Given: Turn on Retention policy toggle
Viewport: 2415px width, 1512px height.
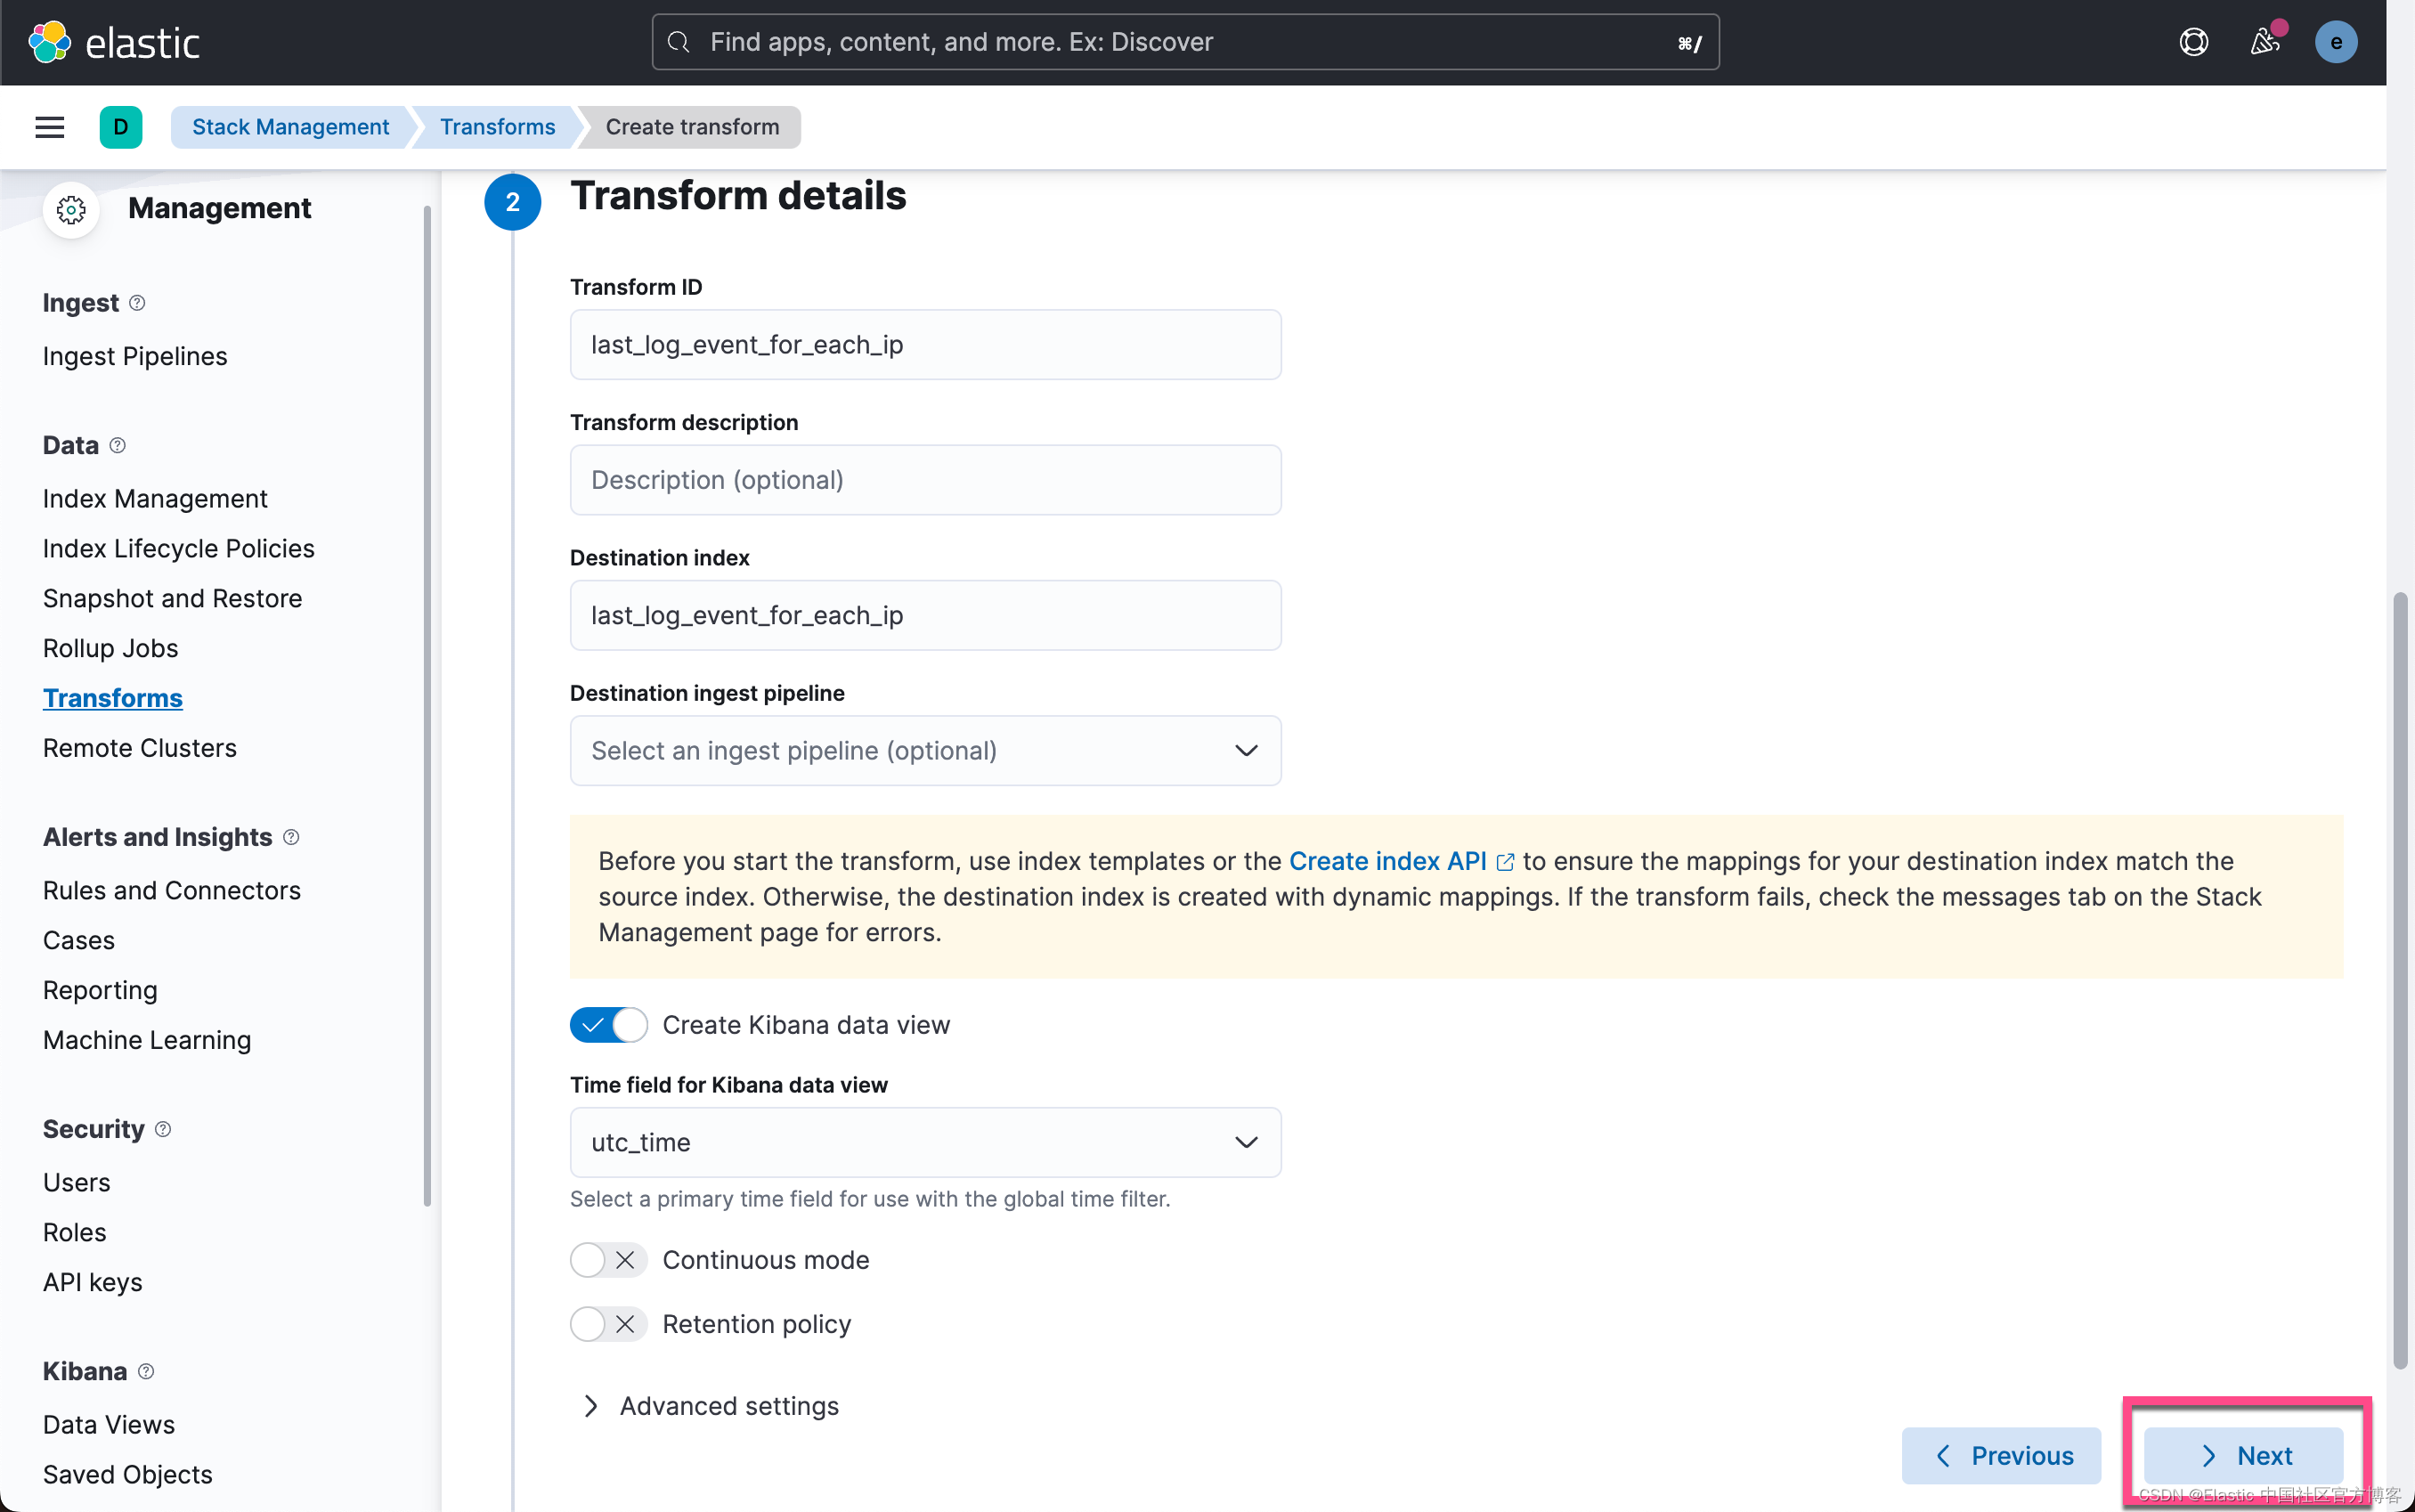Looking at the screenshot, I should [608, 1324].
